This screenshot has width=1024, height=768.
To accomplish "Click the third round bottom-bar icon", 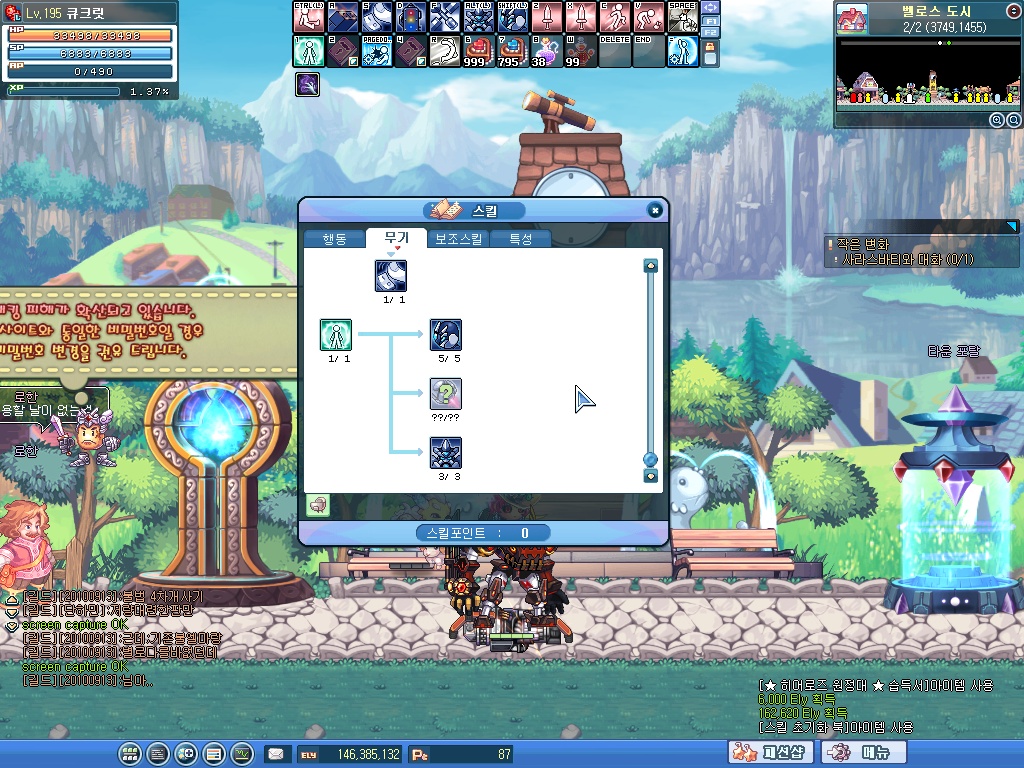I will pyautogui.click(x=186, y=754).
